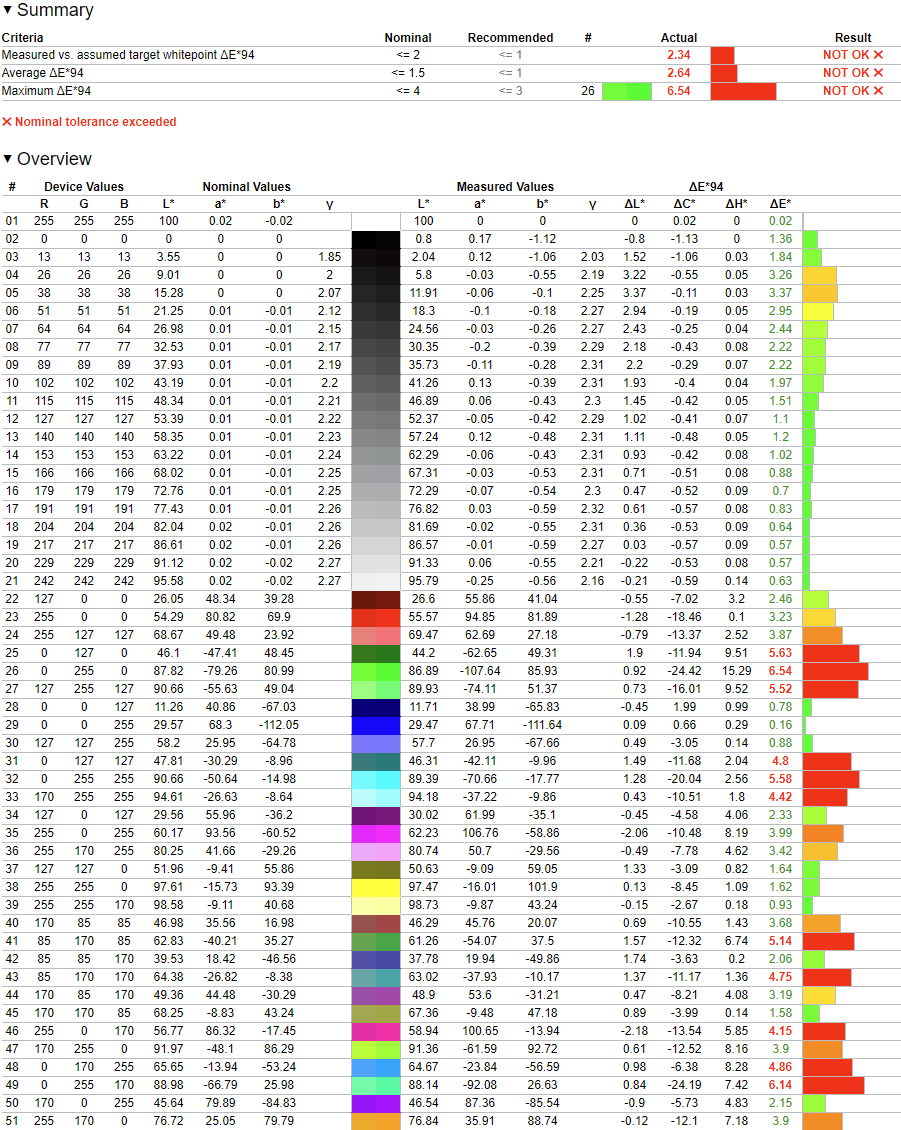Image resolution: width=901 pixels, height=1130 pixels.
Task: Click the ΔL* value 3.37 in row 05
Action: tap(634, 293)
